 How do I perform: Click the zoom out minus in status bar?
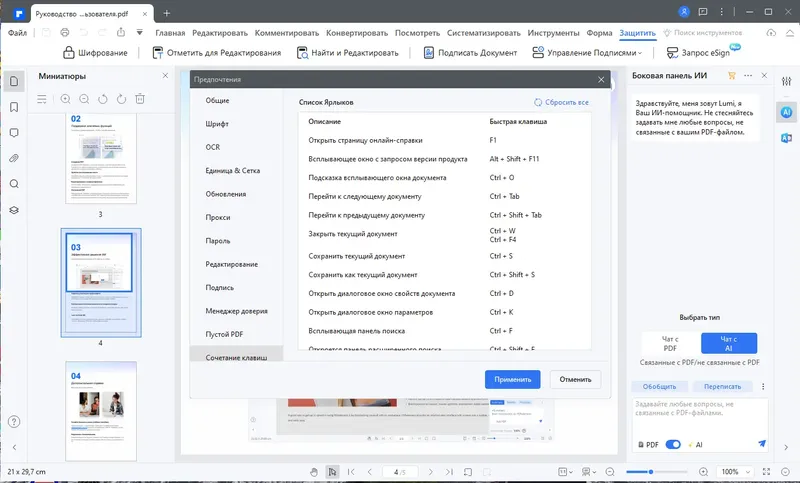pyautogui.click(x=610, y=472)
